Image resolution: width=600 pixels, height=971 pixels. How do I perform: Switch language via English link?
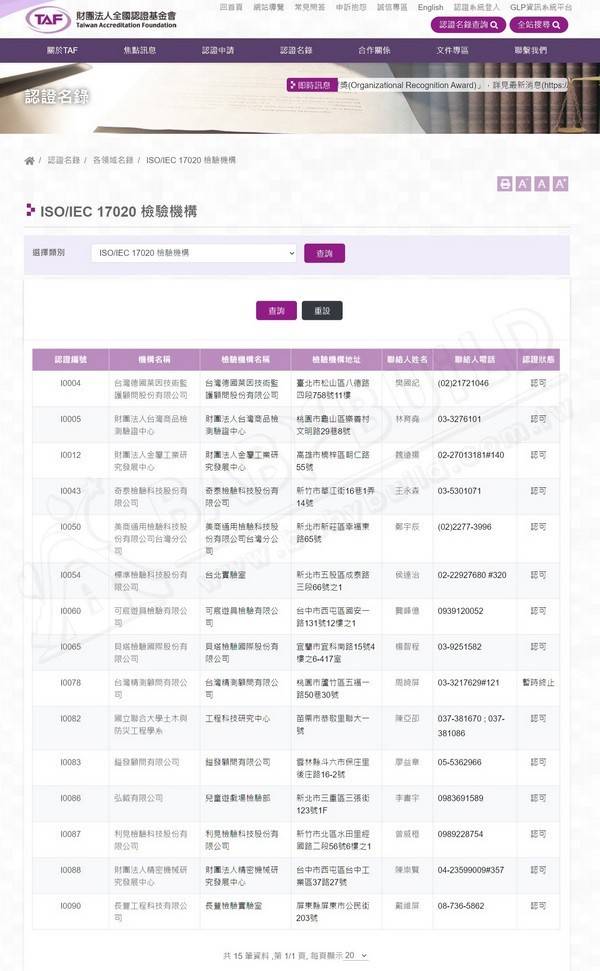[x=430, y=7]
